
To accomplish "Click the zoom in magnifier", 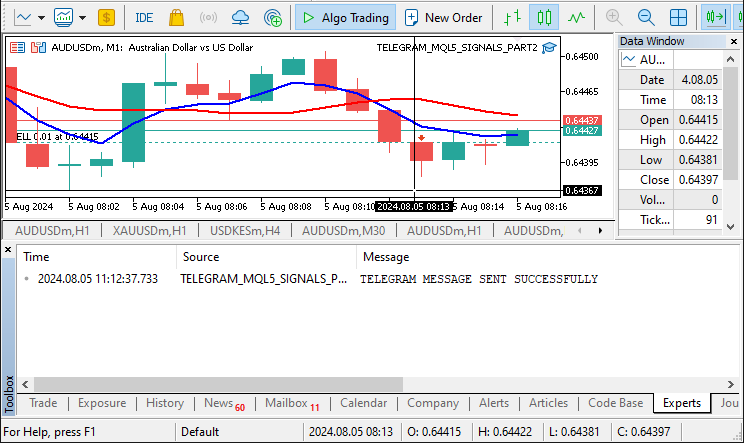I will [614, 18].
